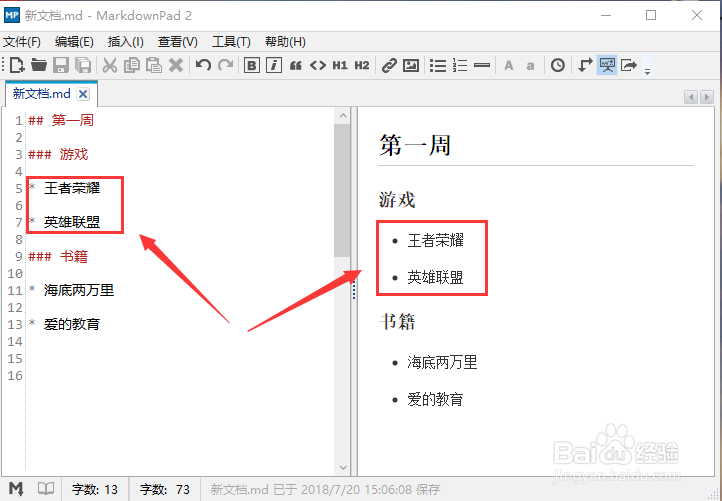Redo the last edit

[225, 65]
